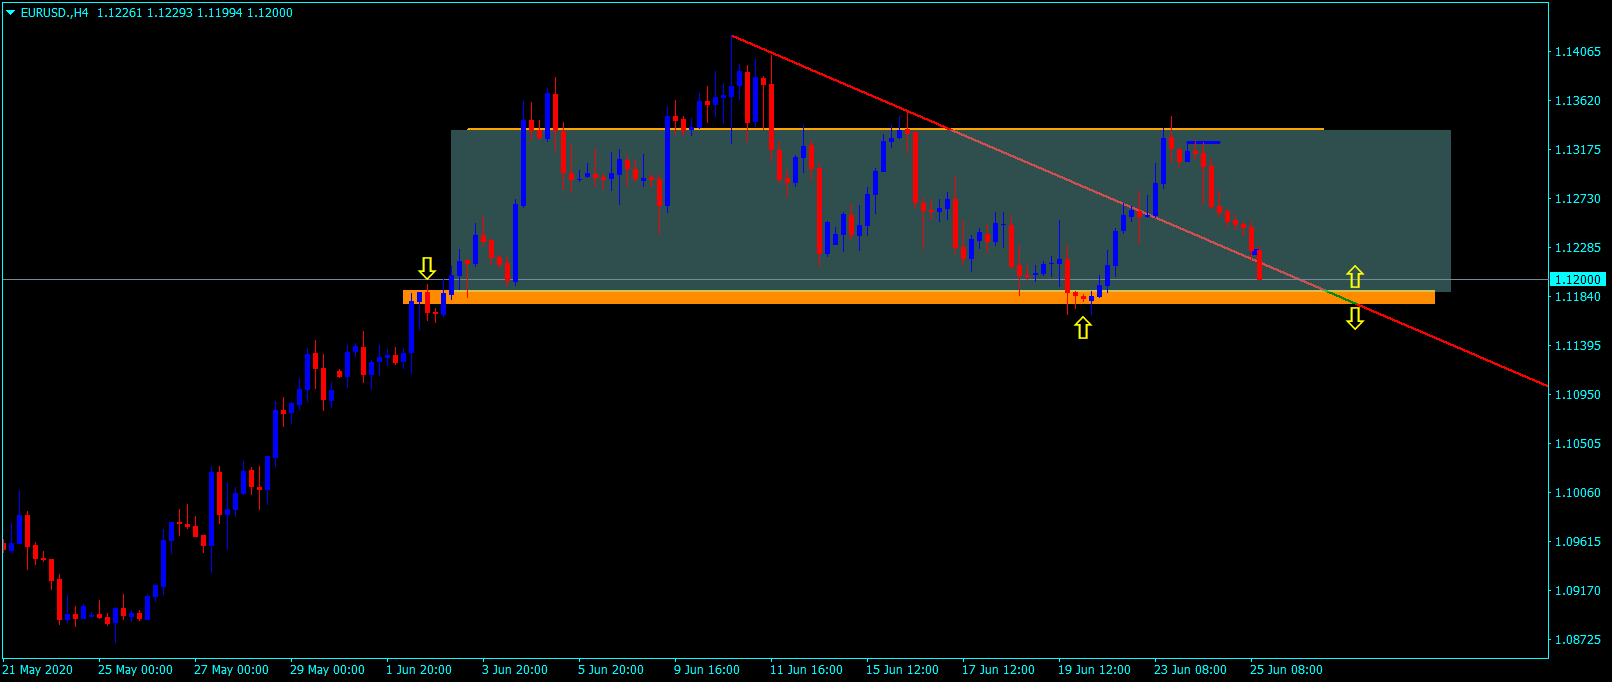
Task: Select the orange support zone rectangle
Action: point(918,297)
